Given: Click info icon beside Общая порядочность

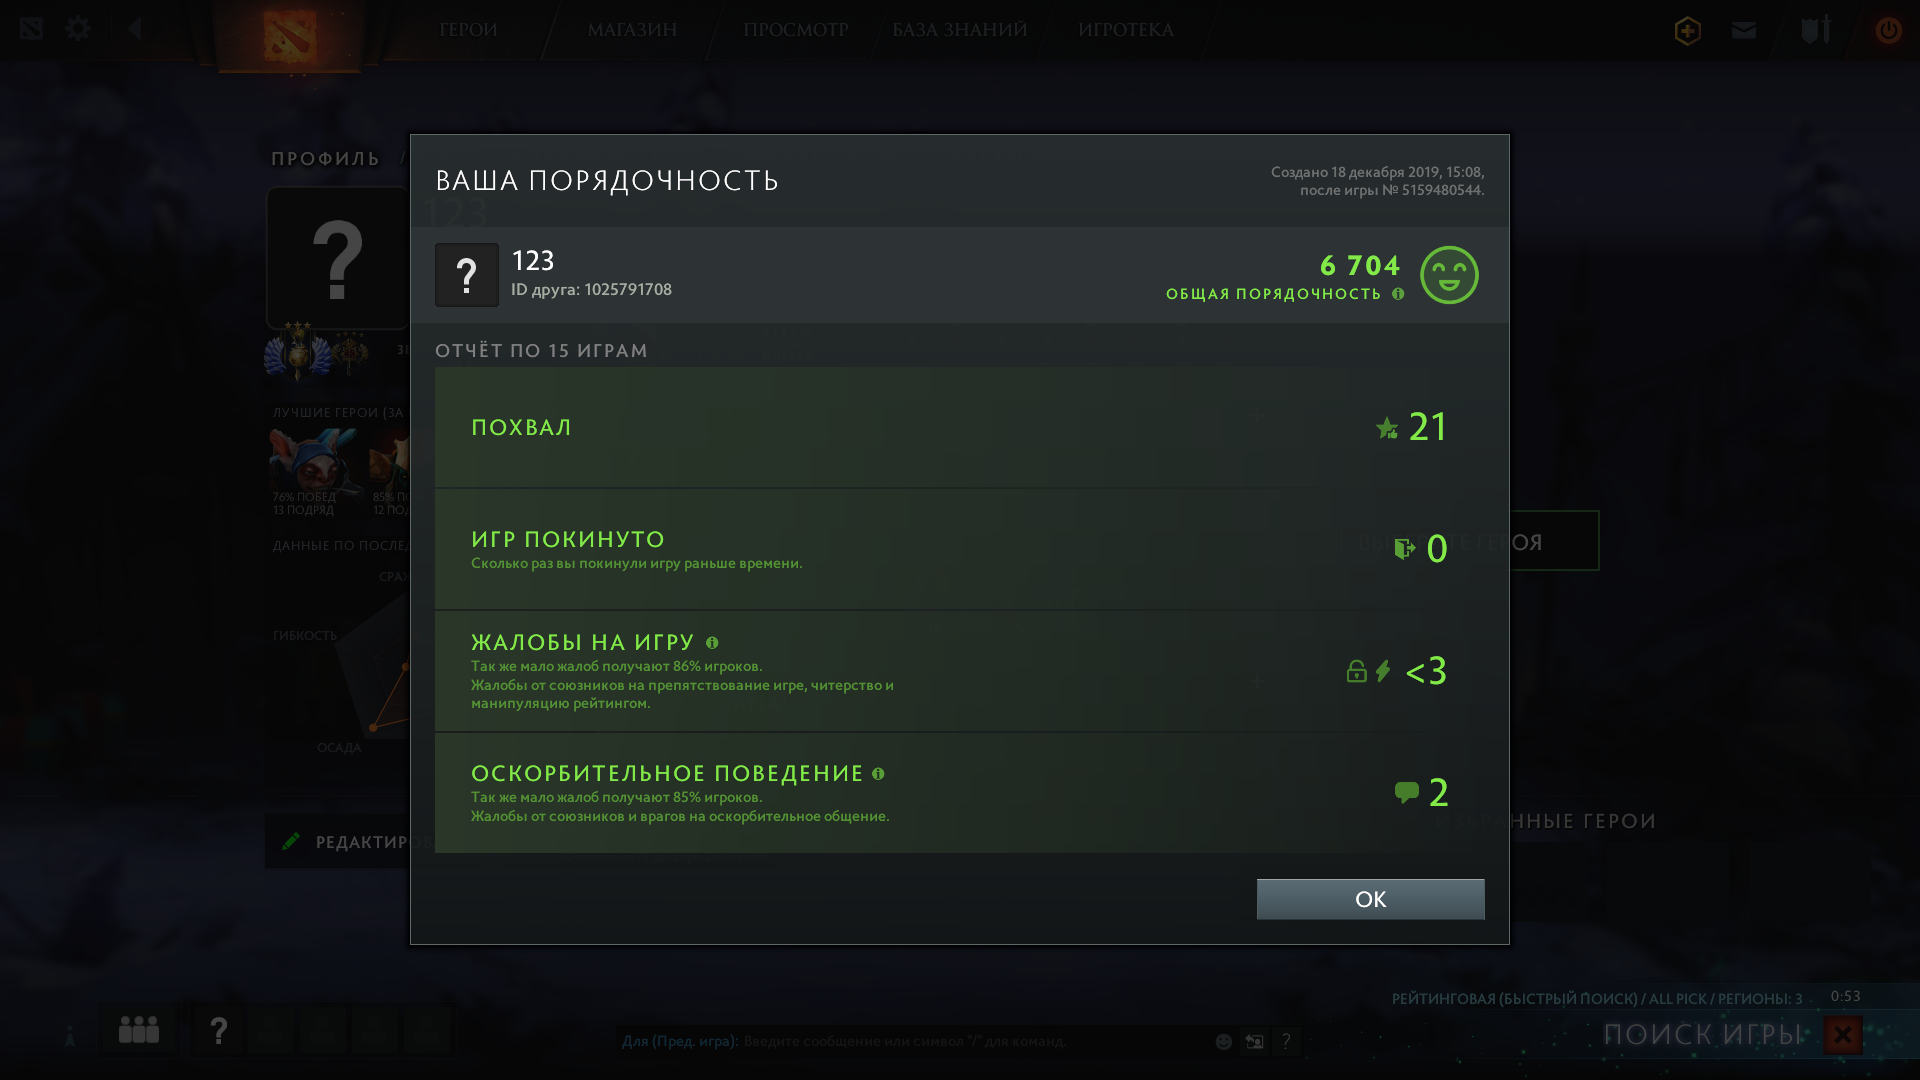Looking at the screenshot, I should point(1398,294).
